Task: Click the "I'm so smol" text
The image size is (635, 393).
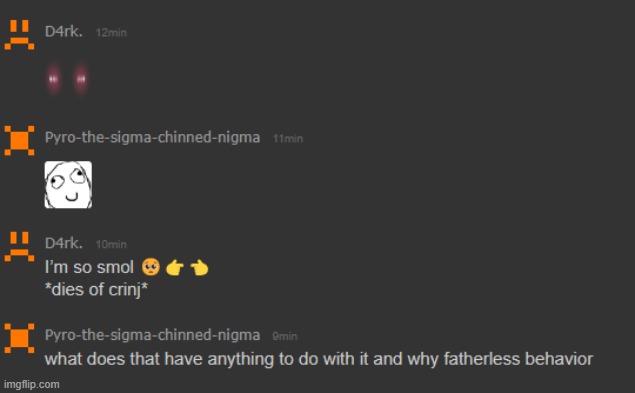Action: [89, 267]
